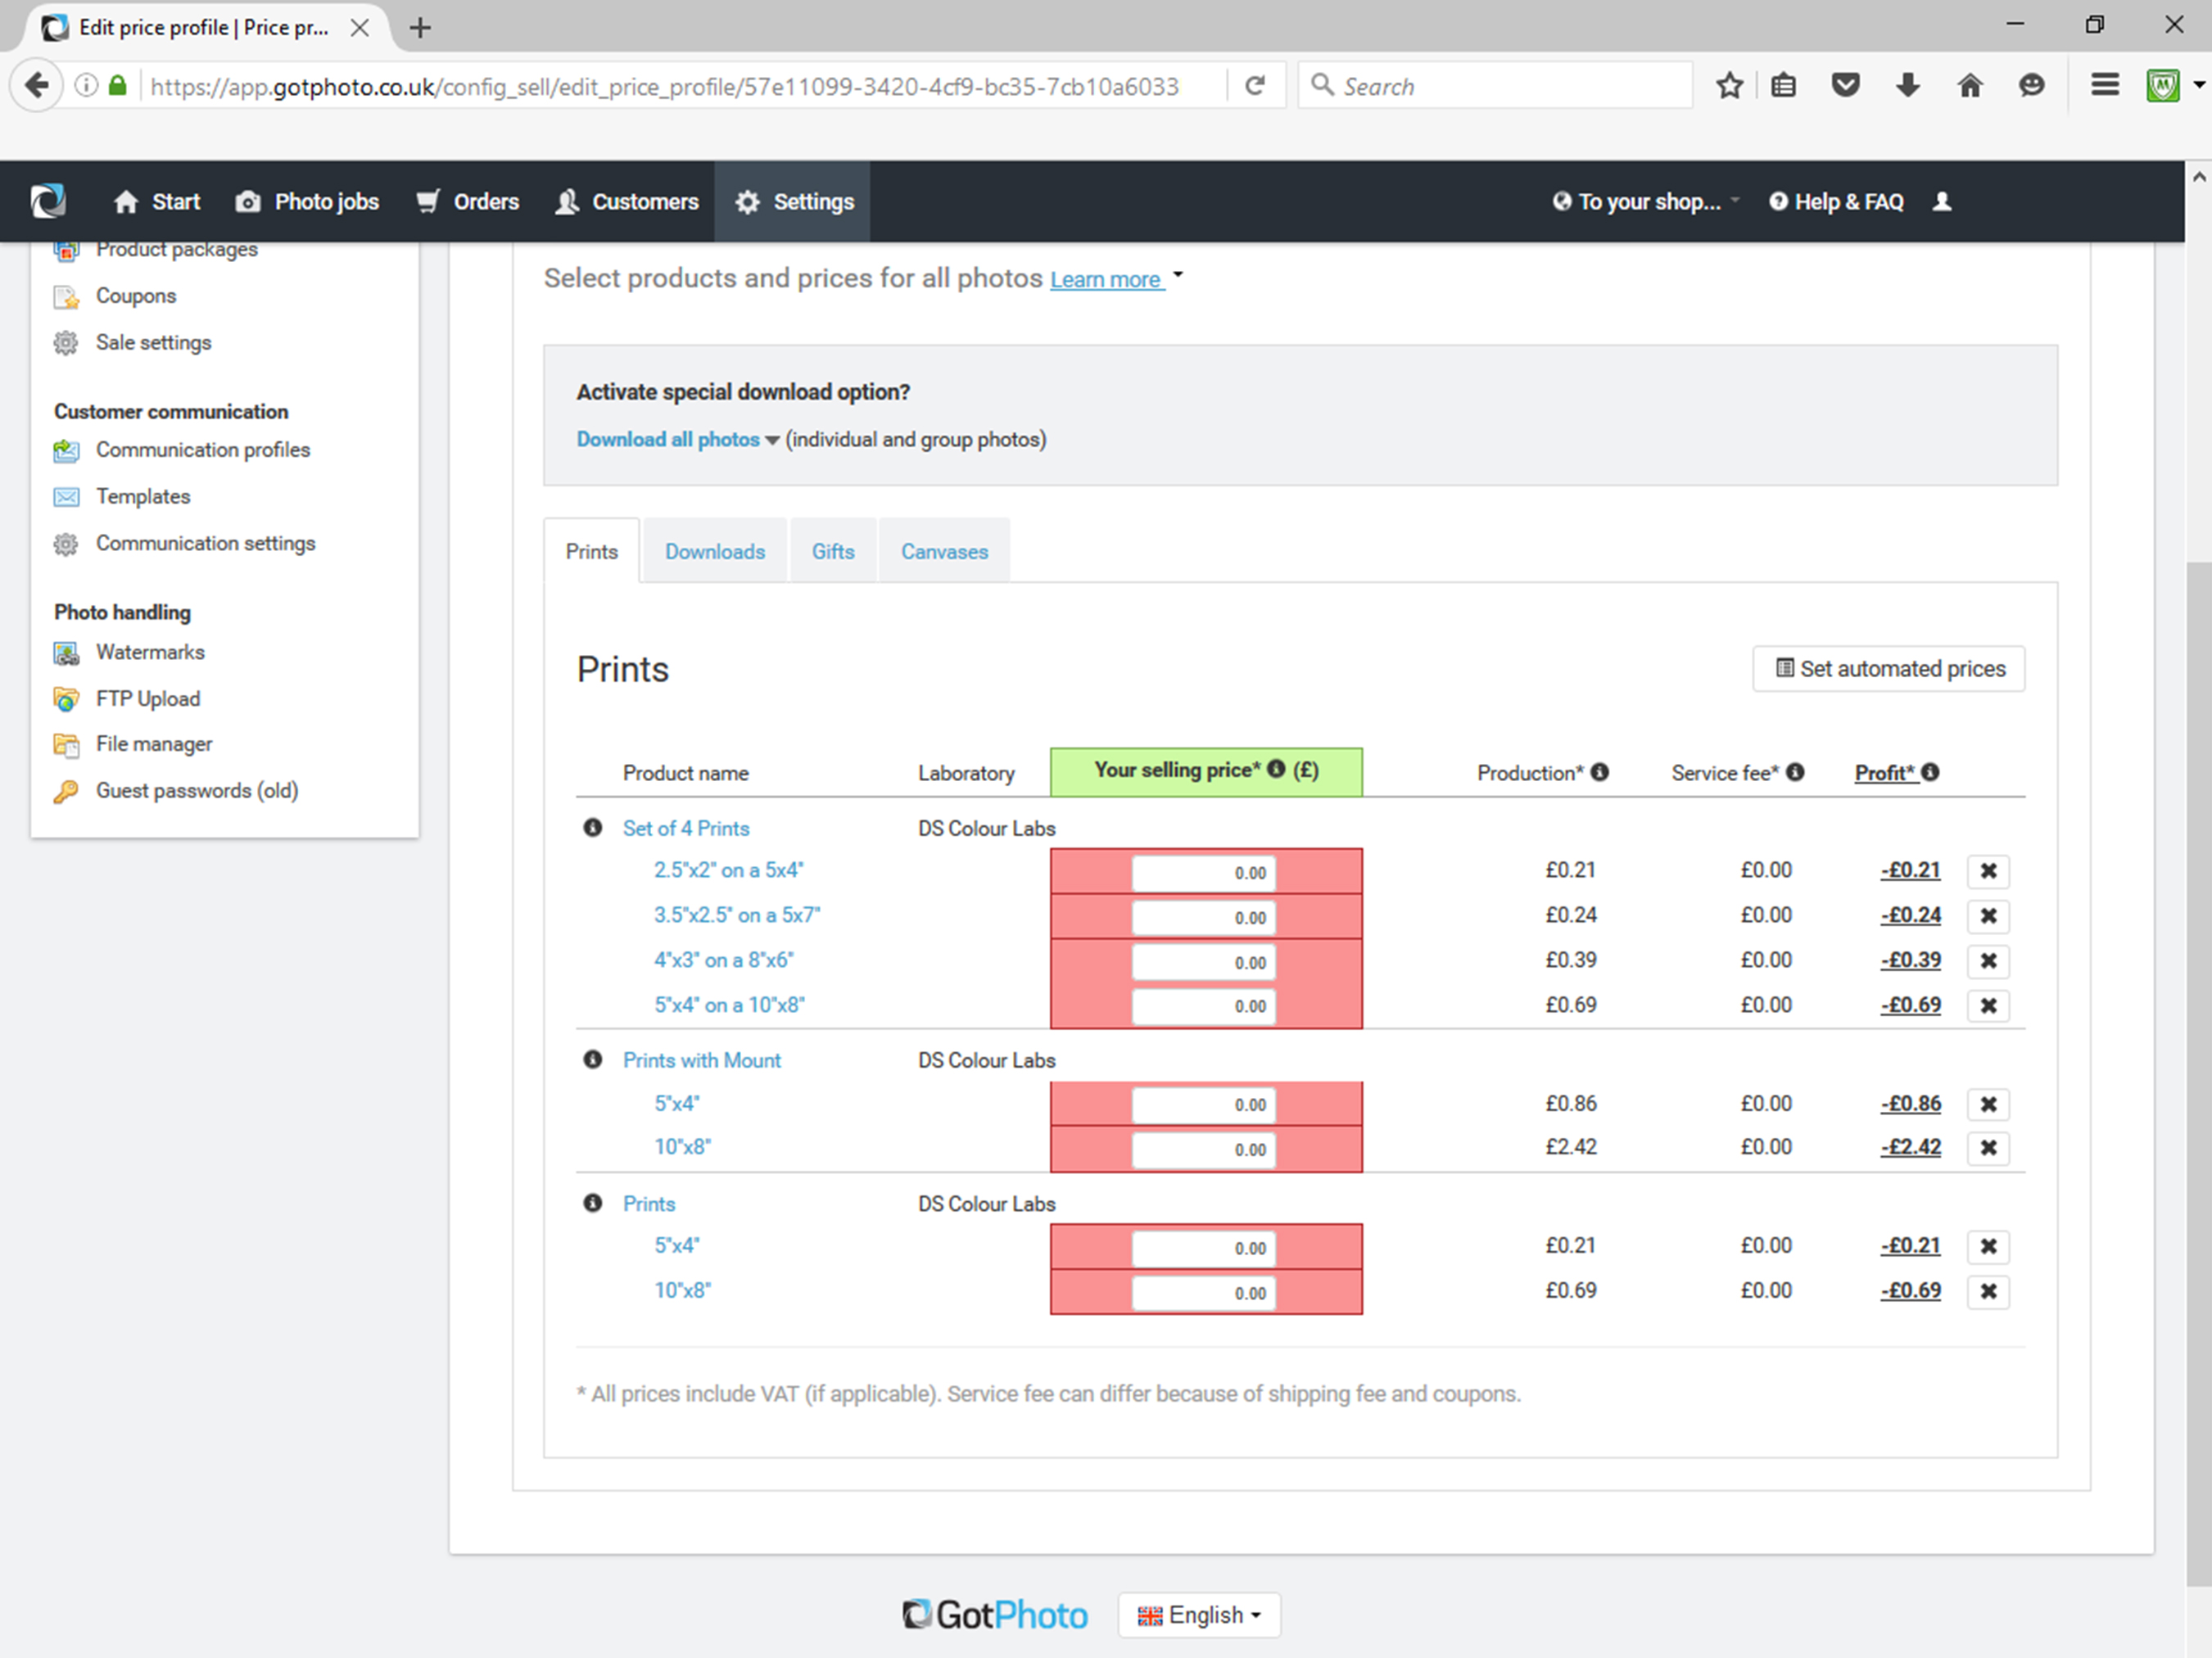This screenshot has width=2212, height=1658.
Task: Click the browser home icon
Action: pos(1969,86)
